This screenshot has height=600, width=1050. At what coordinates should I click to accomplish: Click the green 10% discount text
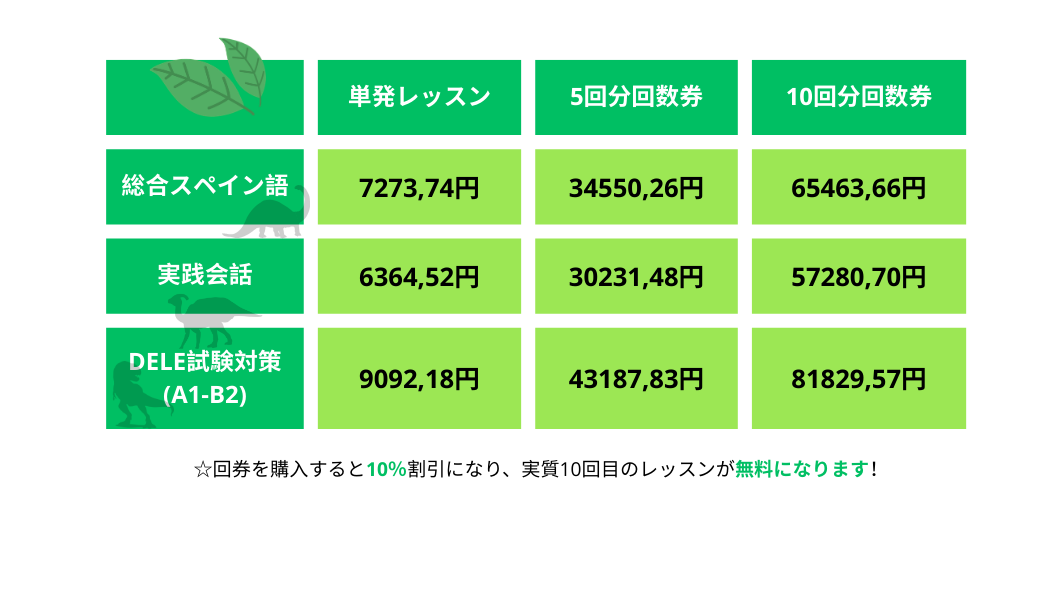[386, 469]
